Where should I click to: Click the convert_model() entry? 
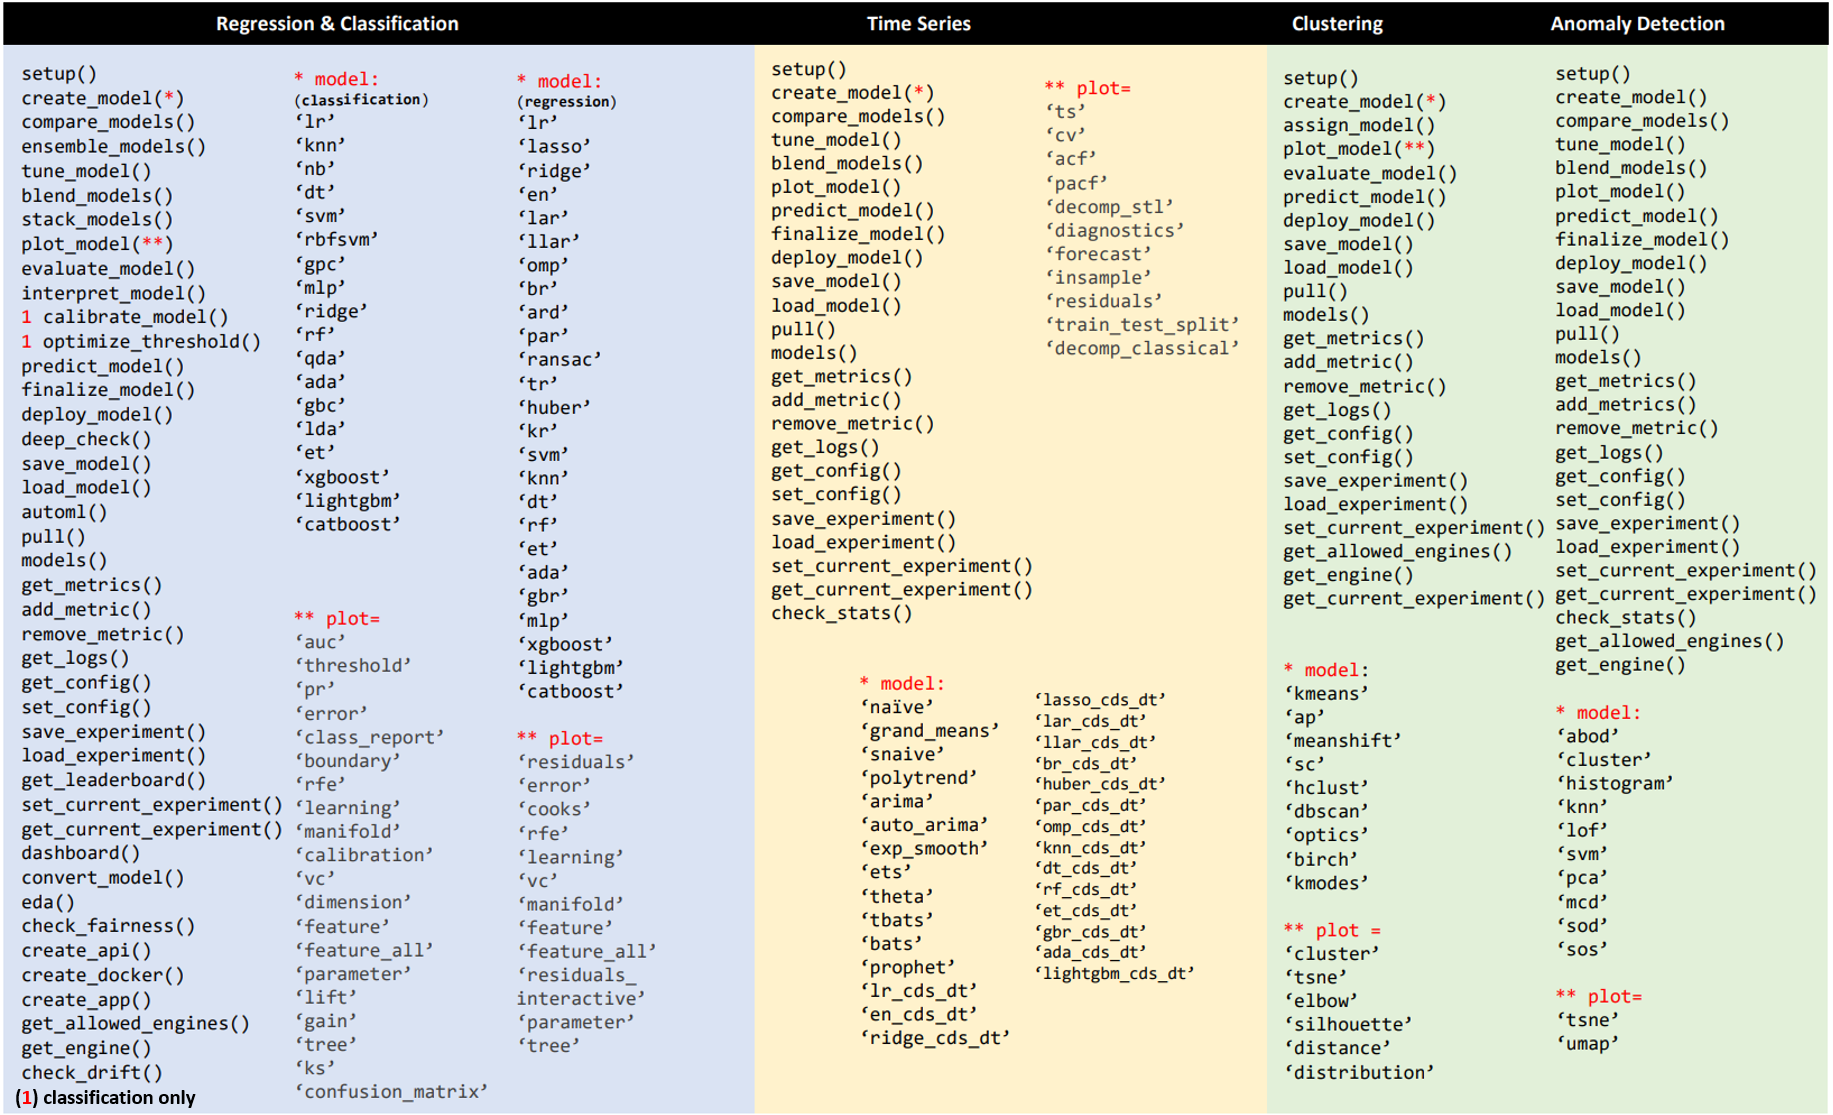pyautogui.click(x=103, y=878)
